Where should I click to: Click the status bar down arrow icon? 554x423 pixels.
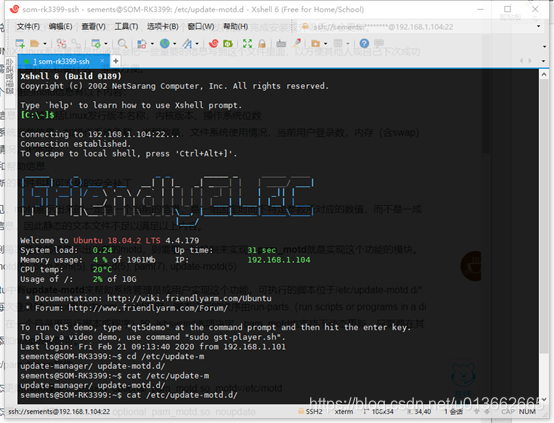tap(487, 411)
